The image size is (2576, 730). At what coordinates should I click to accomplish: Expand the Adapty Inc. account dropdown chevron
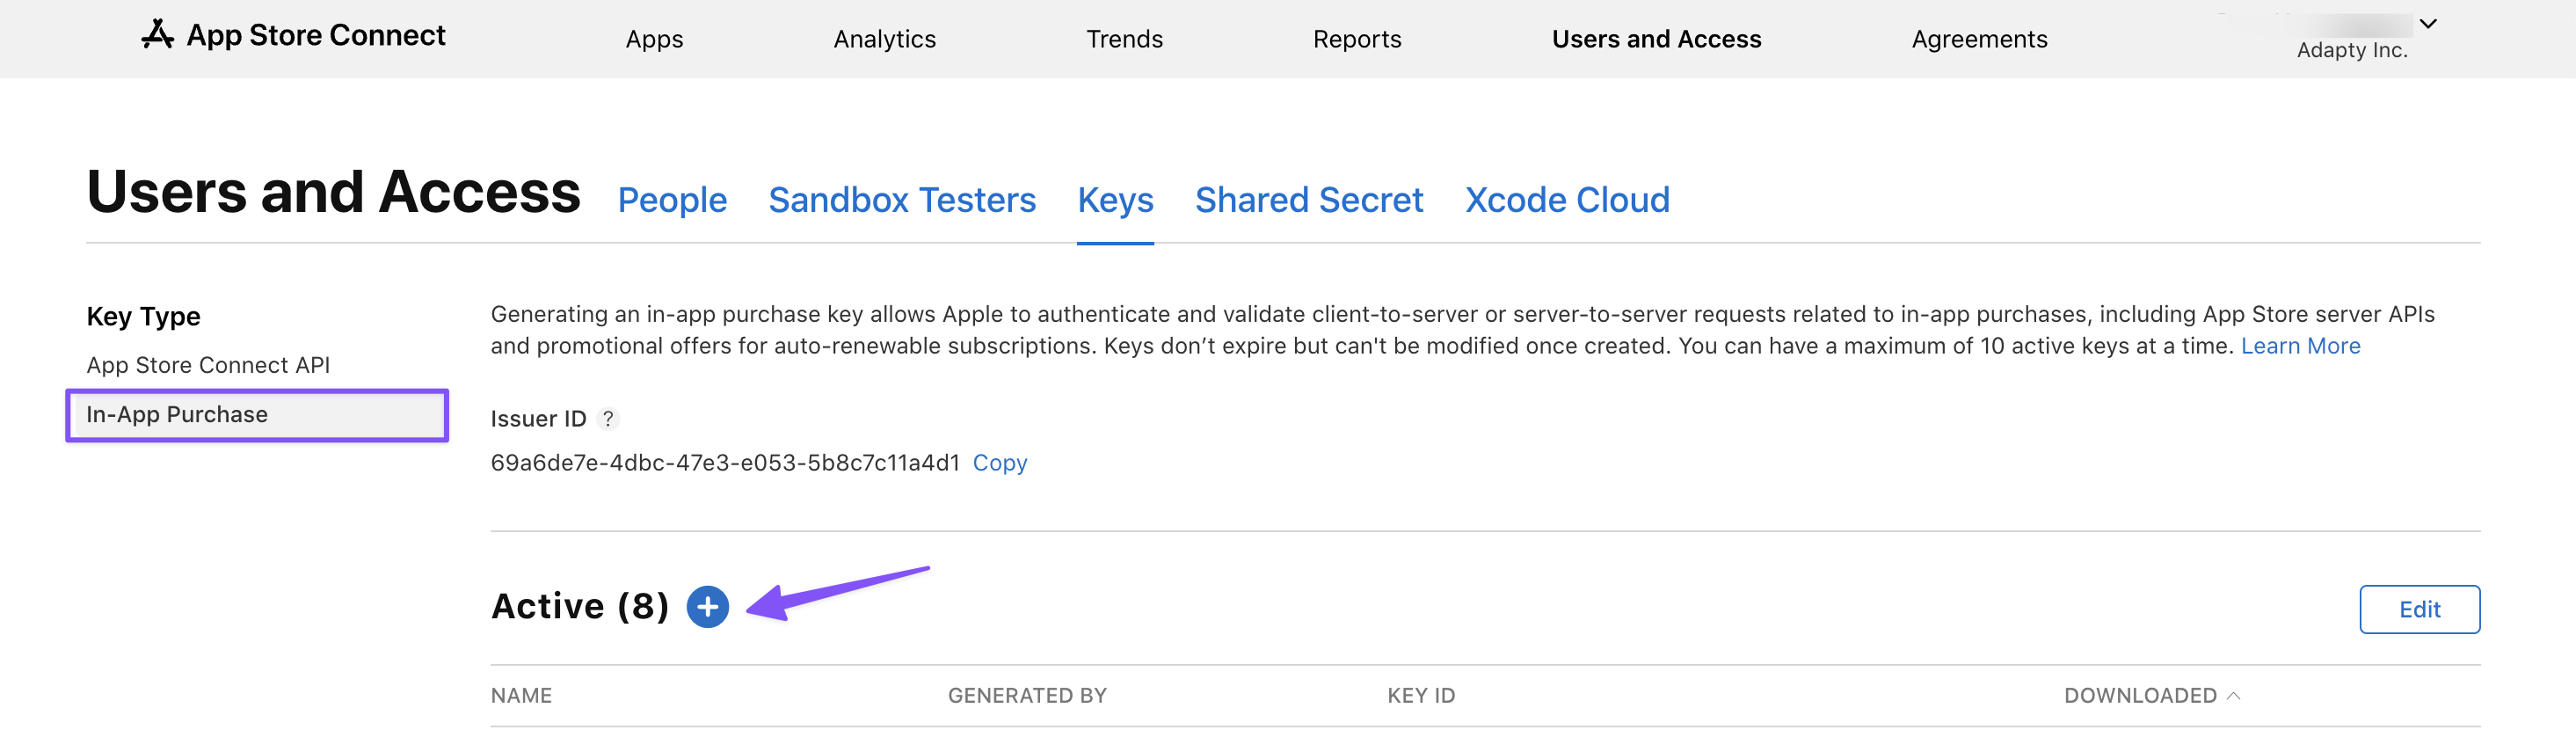tap(2428, 24)
